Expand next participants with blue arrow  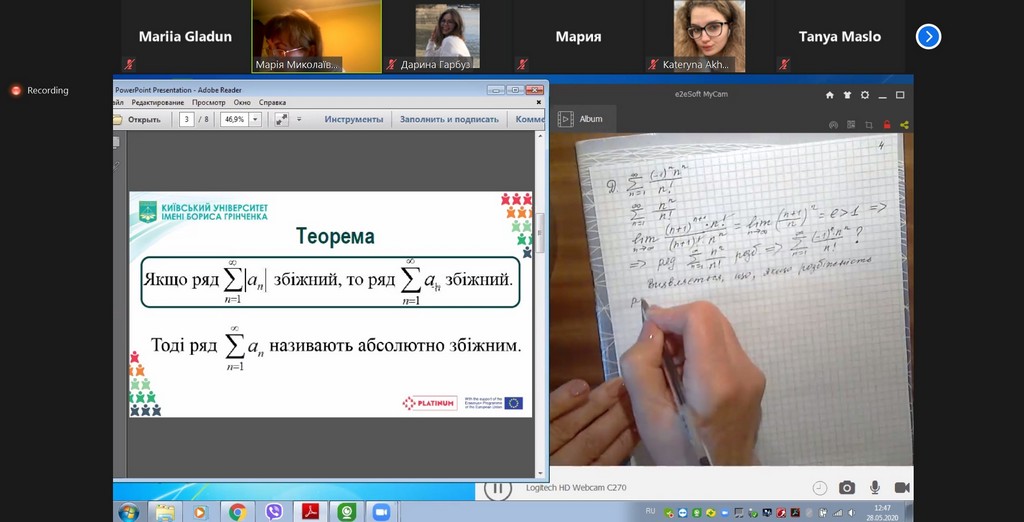pos(928,36)
